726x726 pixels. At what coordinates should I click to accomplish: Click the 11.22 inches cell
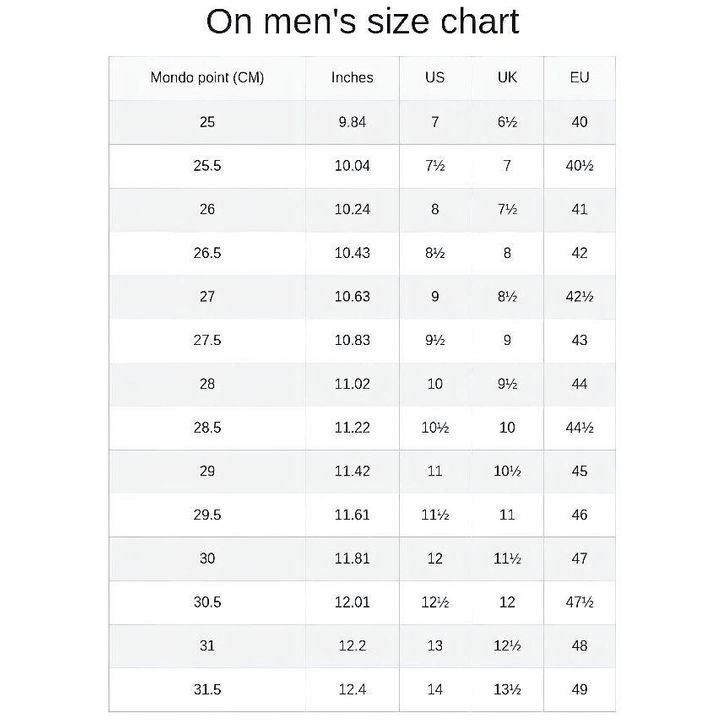(352, 428)
